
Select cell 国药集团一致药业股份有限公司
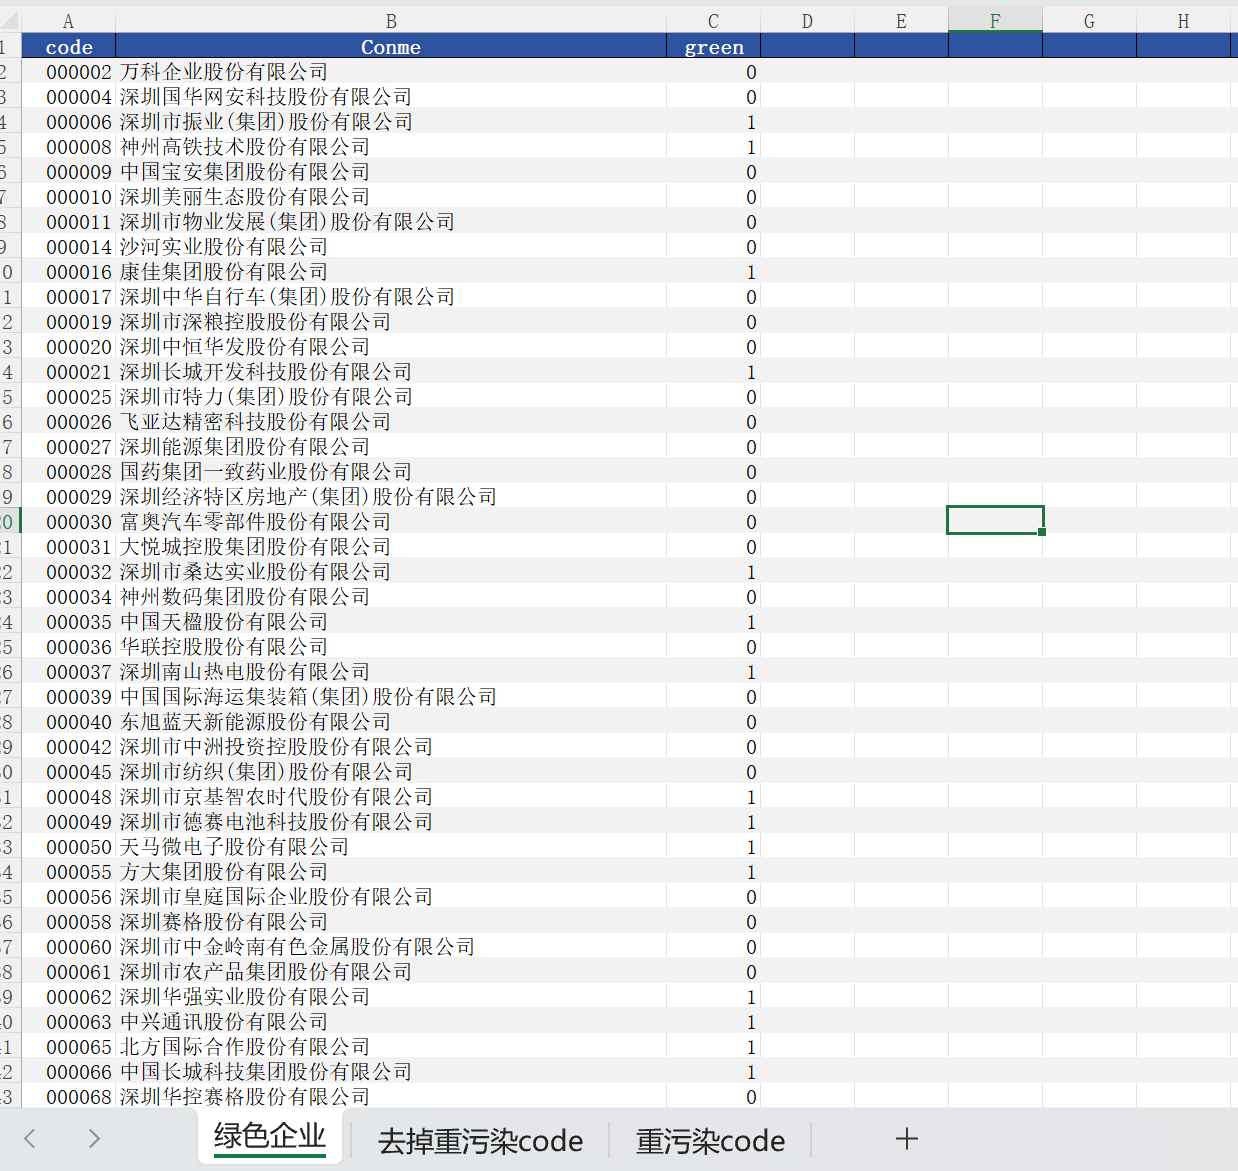tap(391, 471)
